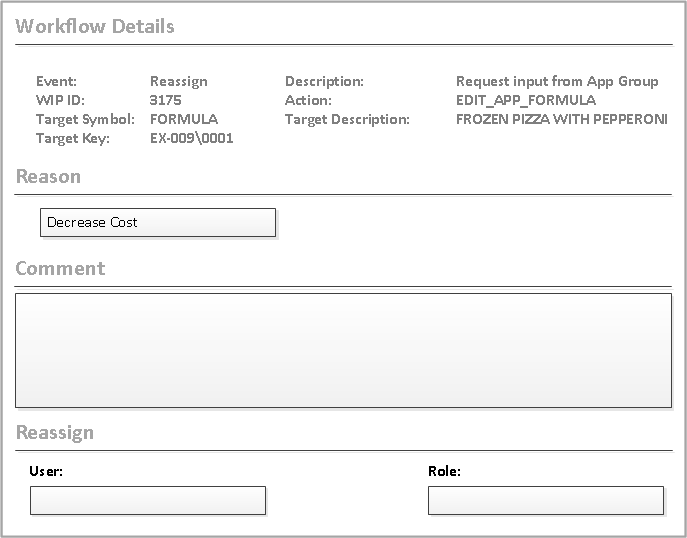
Task: Click the Request input from App Group text
Action: pyautogui.click(x=557, y=82)
